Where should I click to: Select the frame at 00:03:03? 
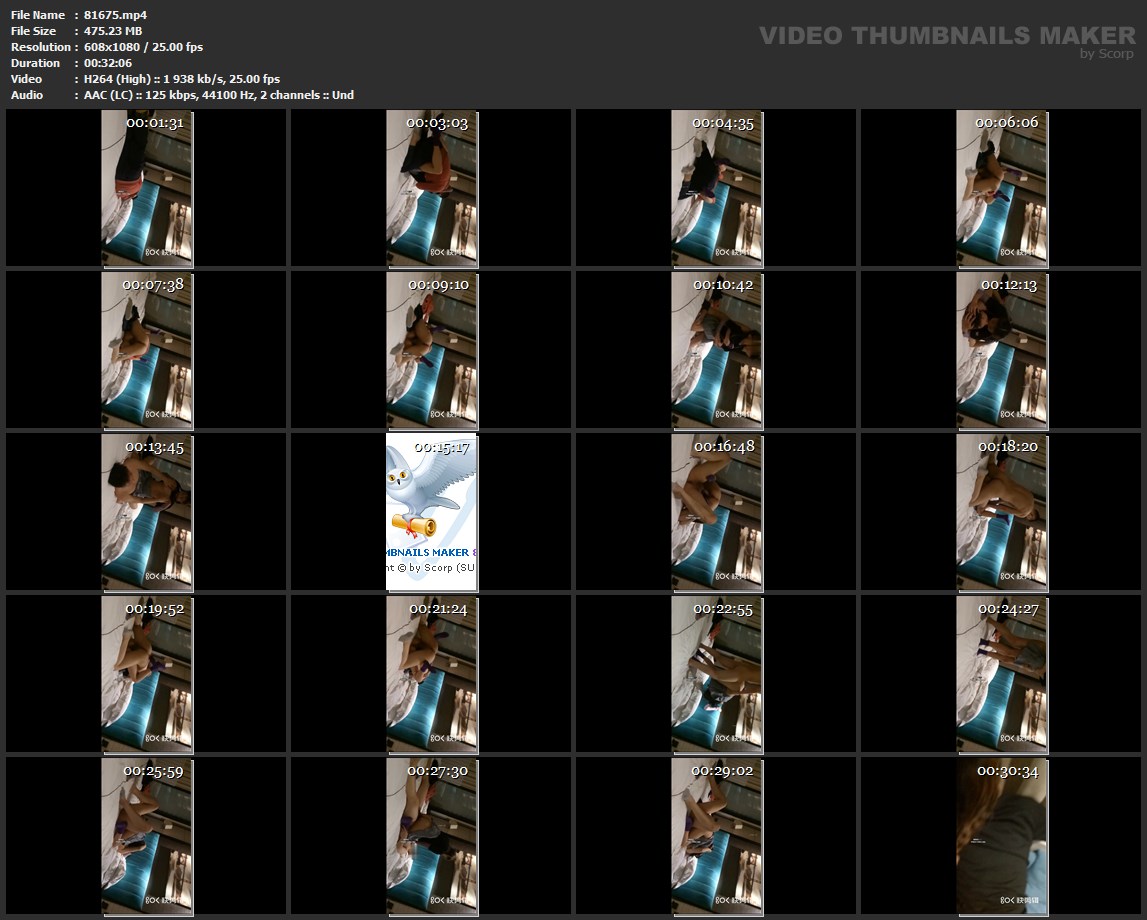[432, 188]
